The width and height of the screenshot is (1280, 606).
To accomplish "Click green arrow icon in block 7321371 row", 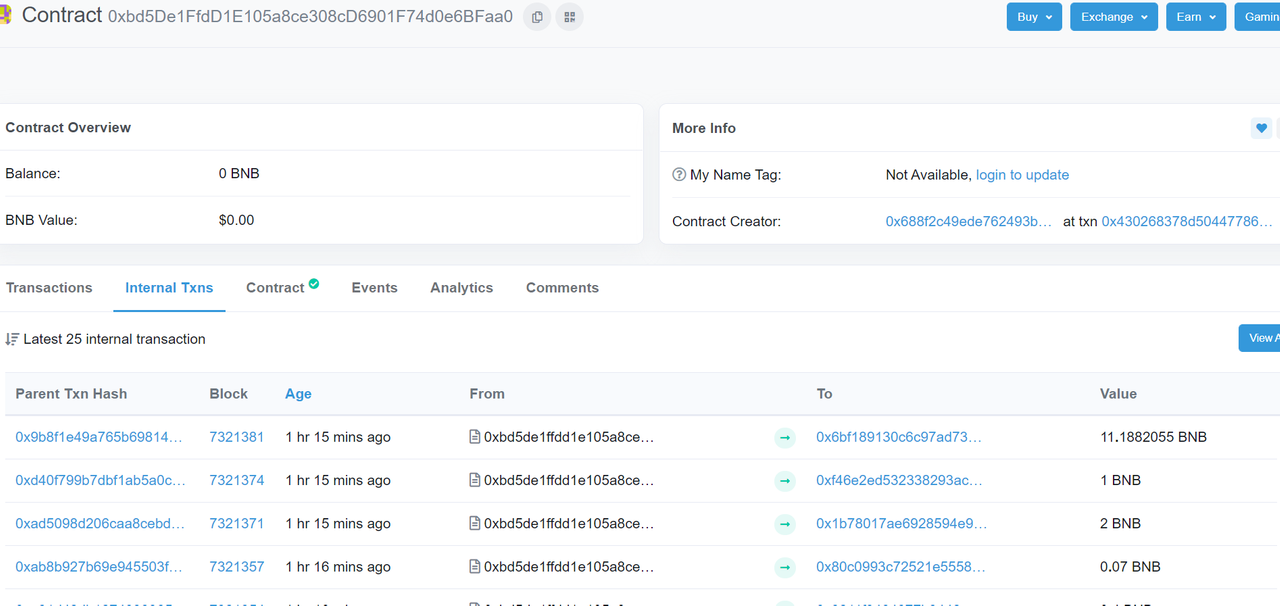I will point(785,524).
